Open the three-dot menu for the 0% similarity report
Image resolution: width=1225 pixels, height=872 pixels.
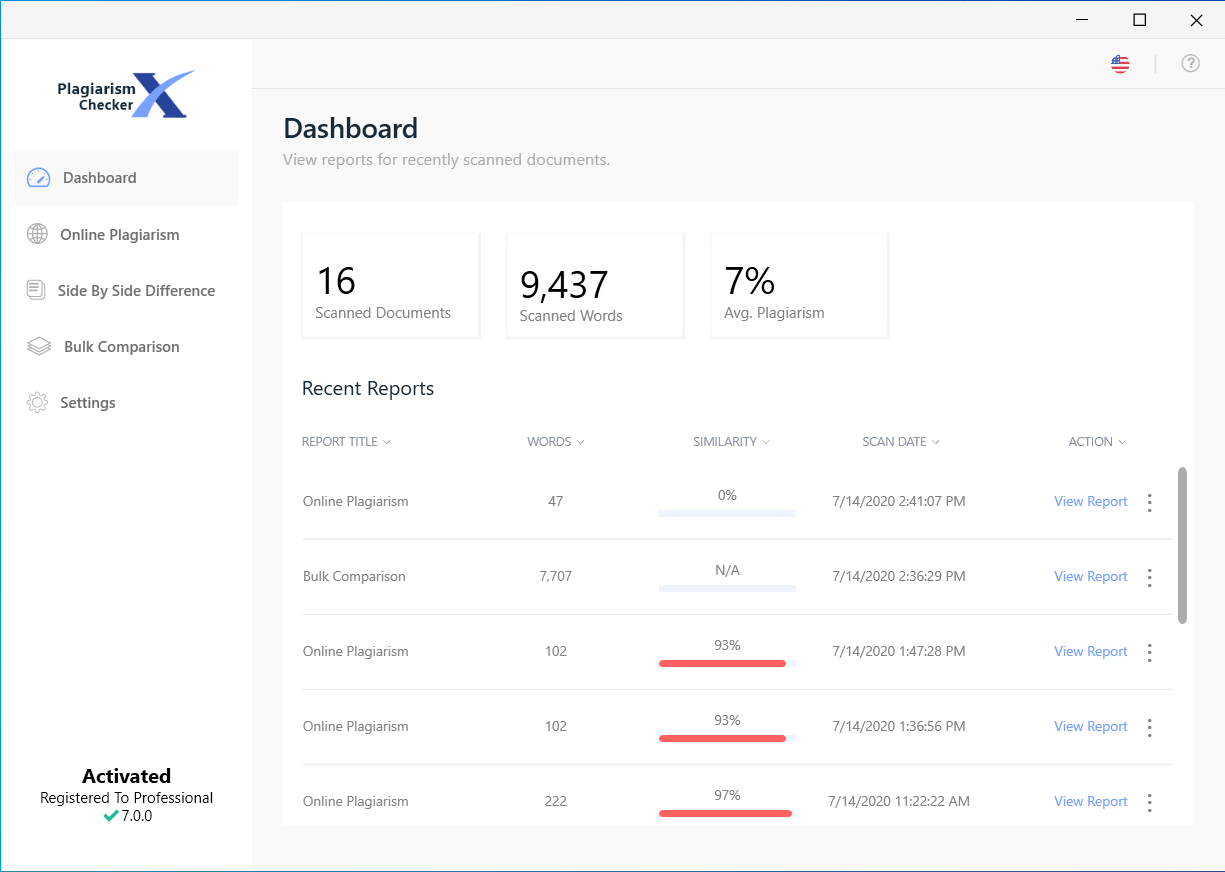click(x=1149, y=502)
